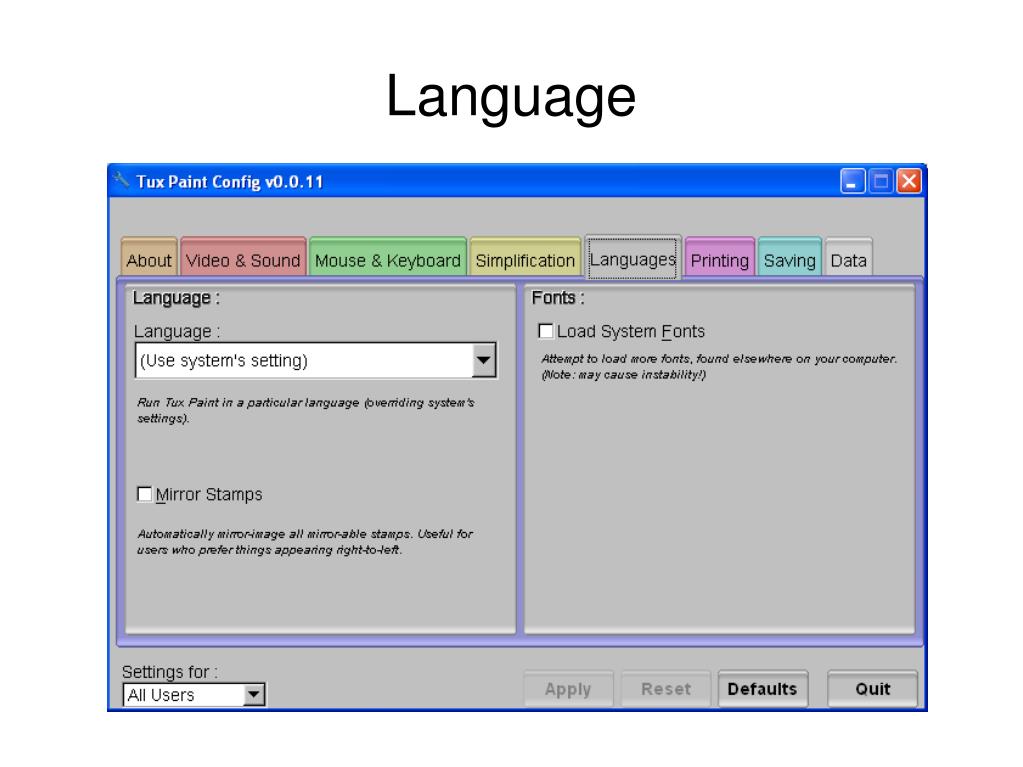Switch to the Data tab
Screen dimensions: 1023x767
click(x=848, y=258)
